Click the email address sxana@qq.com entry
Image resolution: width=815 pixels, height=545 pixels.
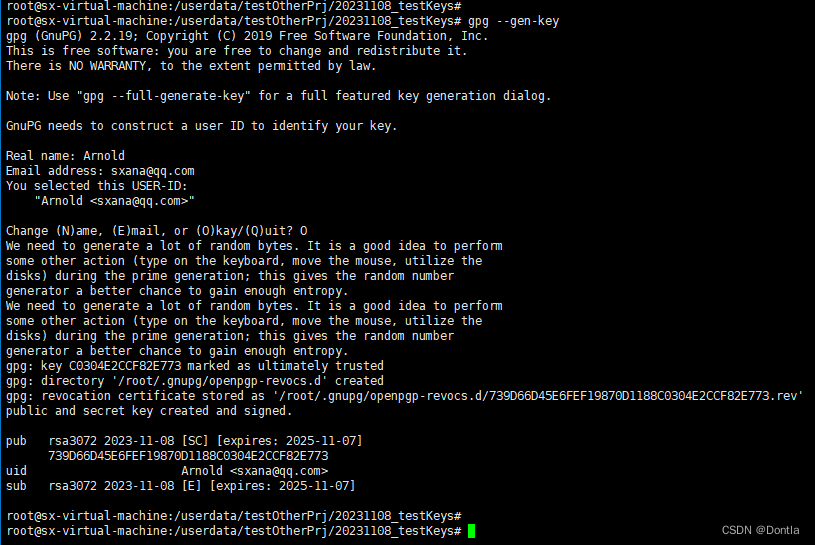152,171
